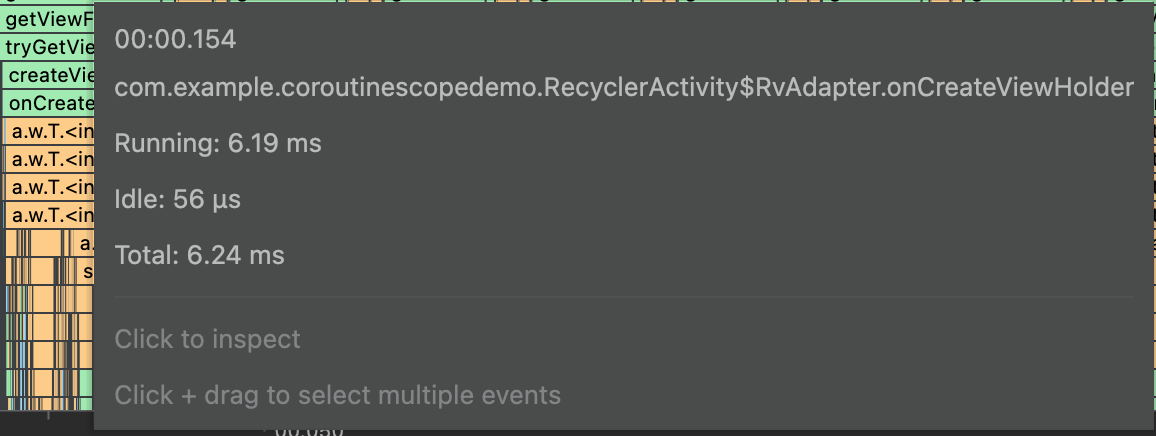The width and height of the screenshot is (1156, 436).
Task: Select the topmost a.w.T.<in bar
Action: (x=50, y=131)
